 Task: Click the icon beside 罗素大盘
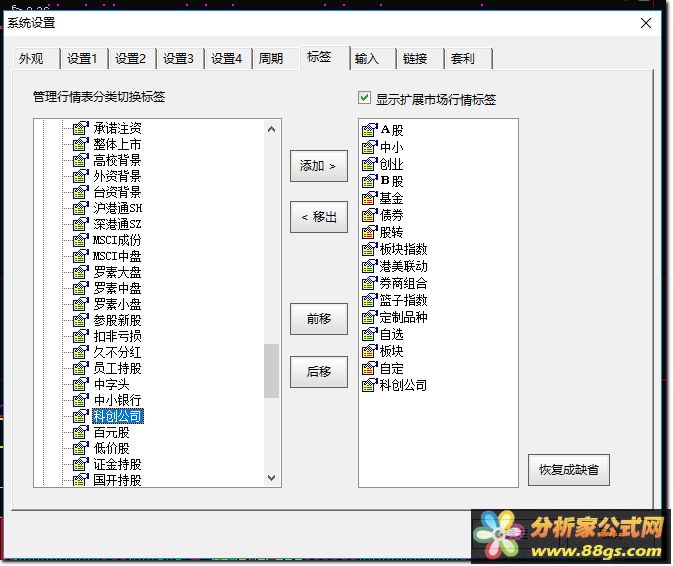81,272
